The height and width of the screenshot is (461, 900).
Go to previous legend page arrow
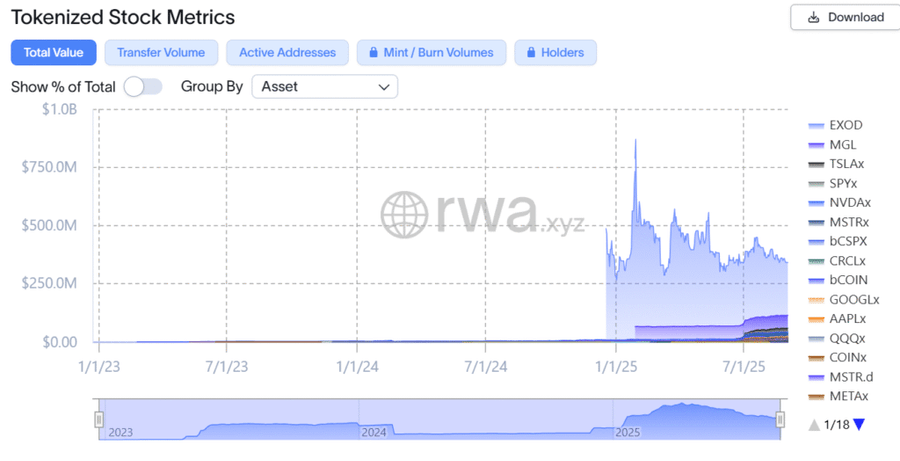pyautogui.click(x=813, y=425)
